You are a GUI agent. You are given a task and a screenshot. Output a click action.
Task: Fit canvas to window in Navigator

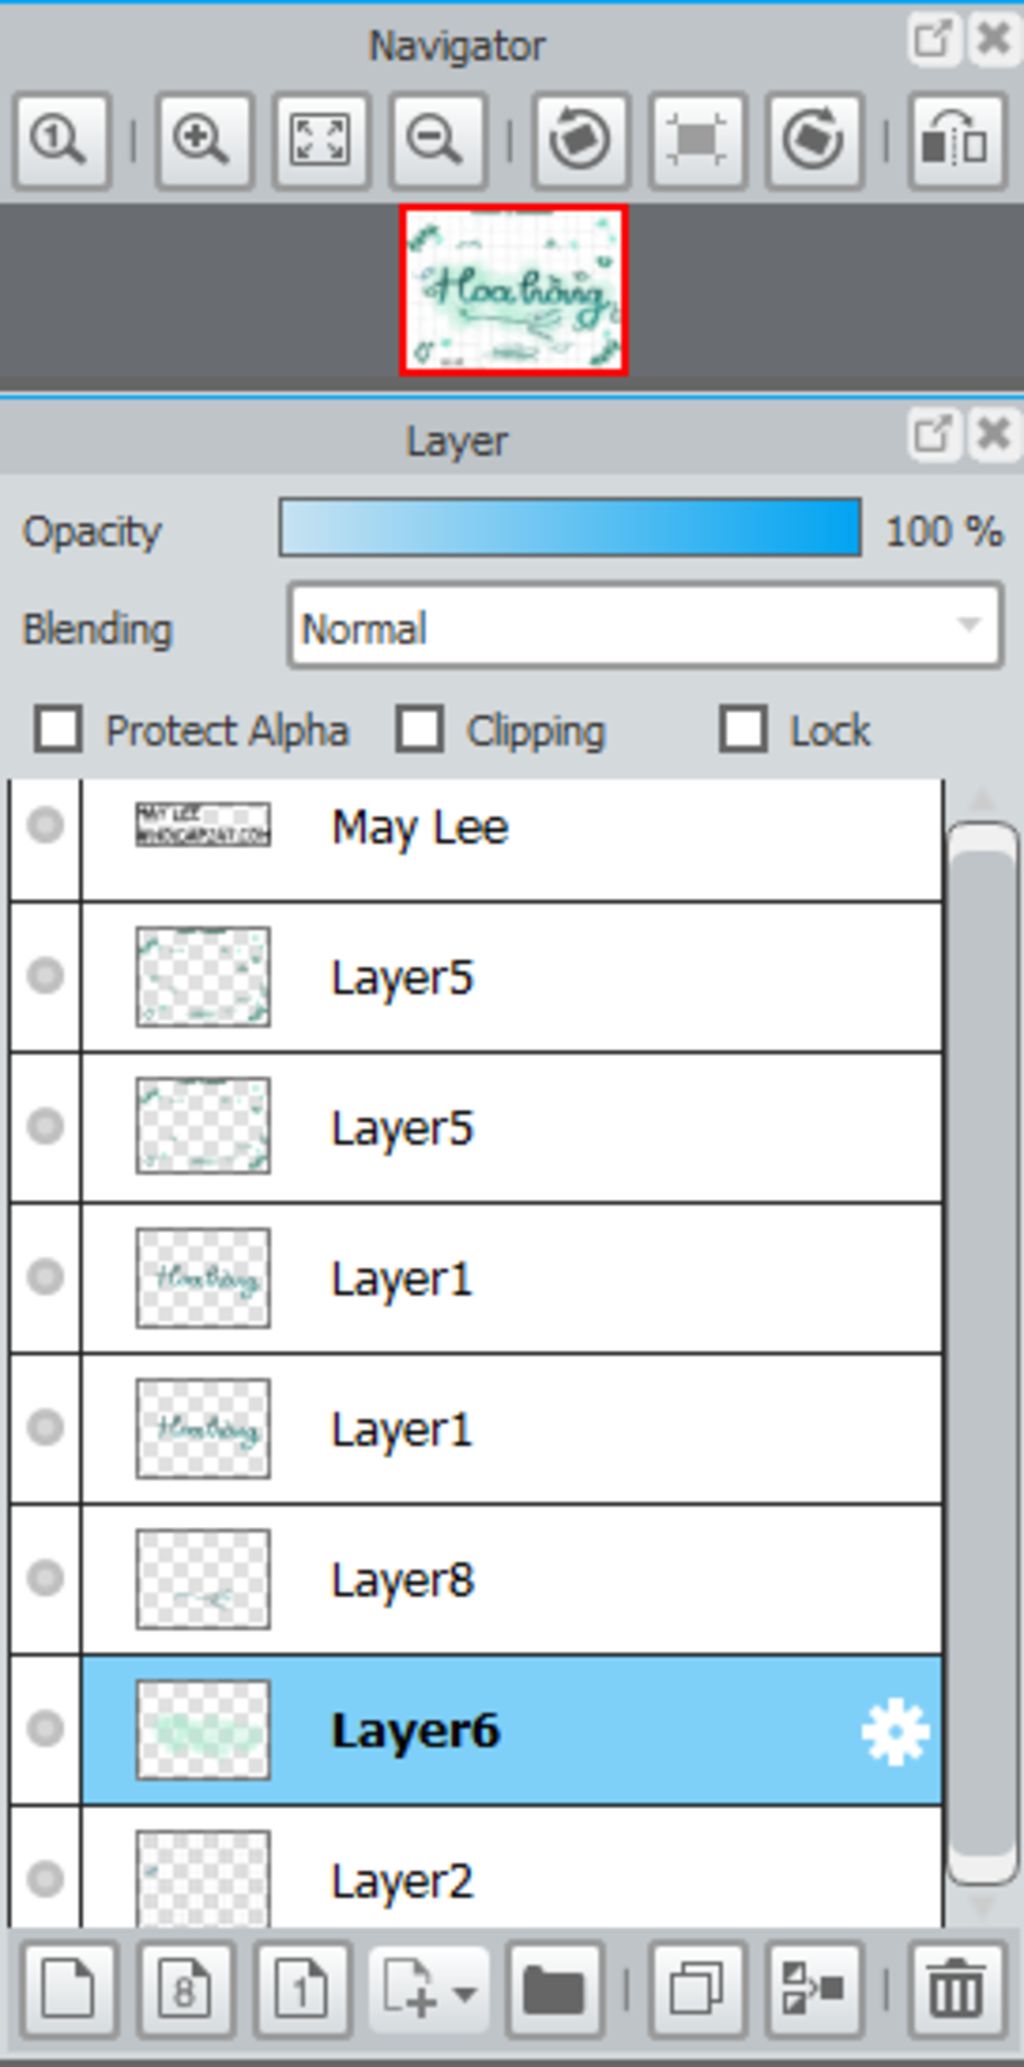[x=320, y=140]
